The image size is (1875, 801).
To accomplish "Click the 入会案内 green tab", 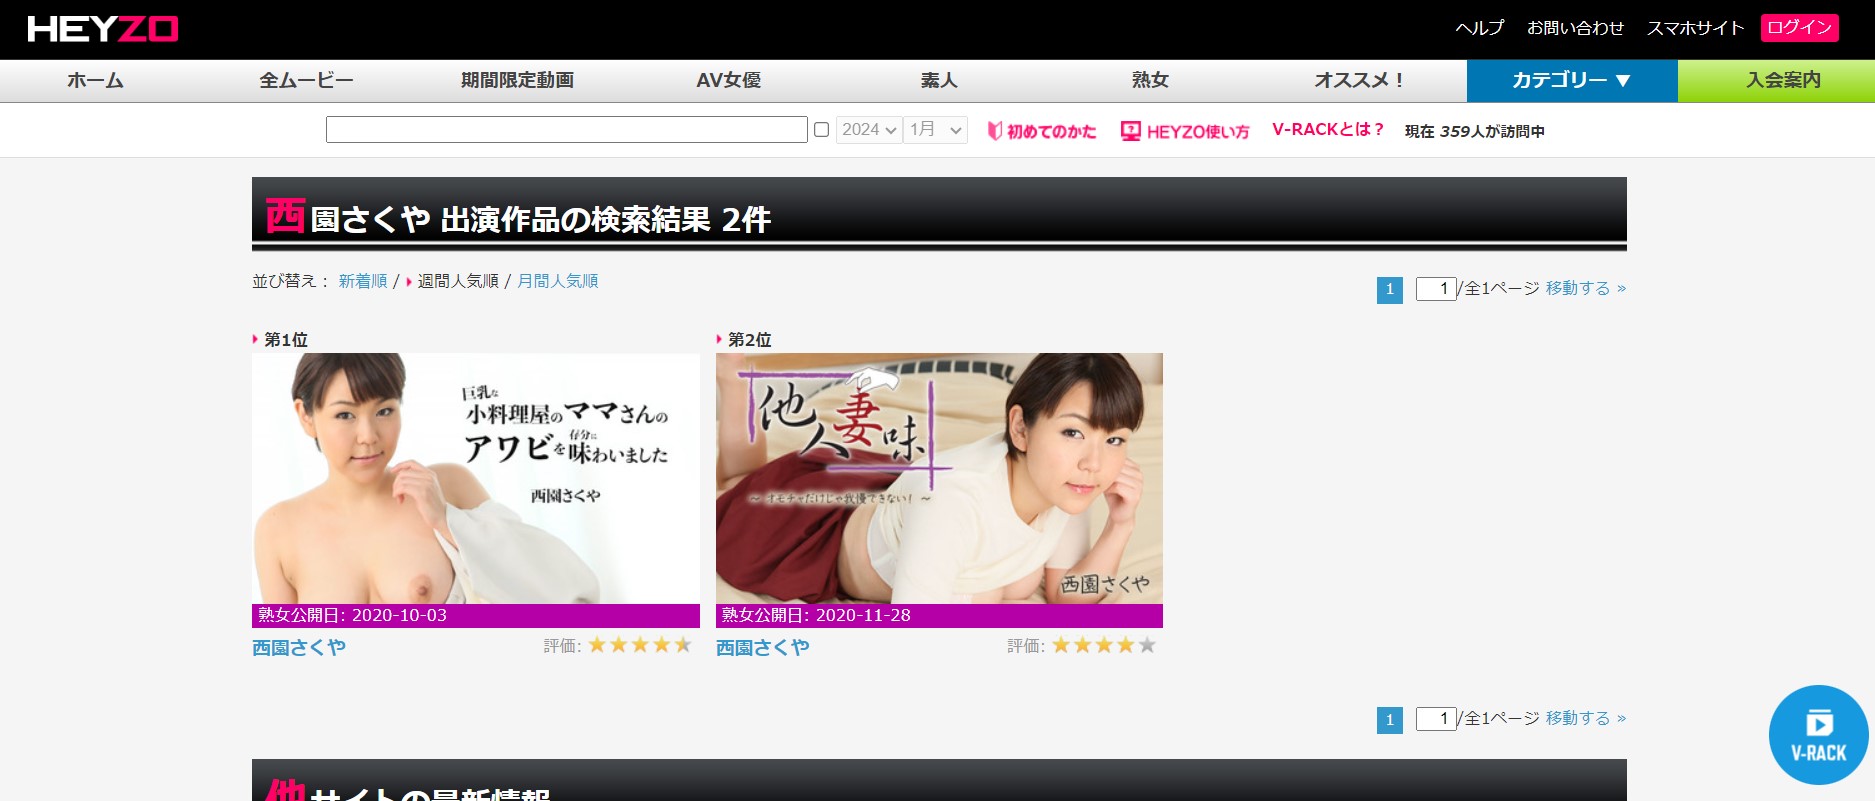I will click(1783, 81).
